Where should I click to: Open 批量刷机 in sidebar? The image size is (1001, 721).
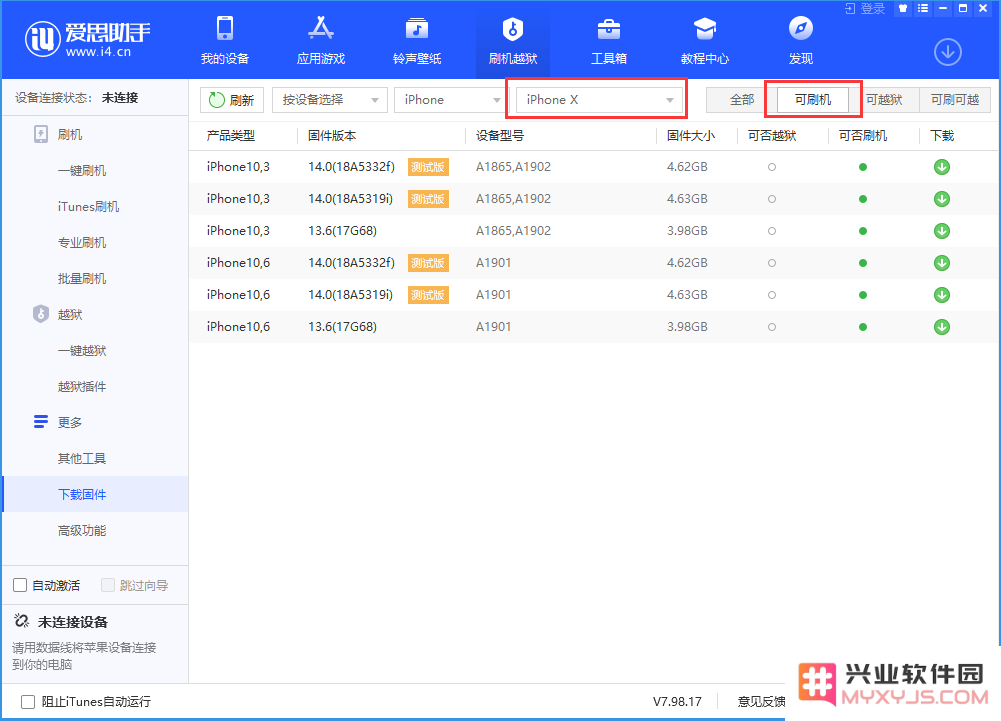coord(82,278)
